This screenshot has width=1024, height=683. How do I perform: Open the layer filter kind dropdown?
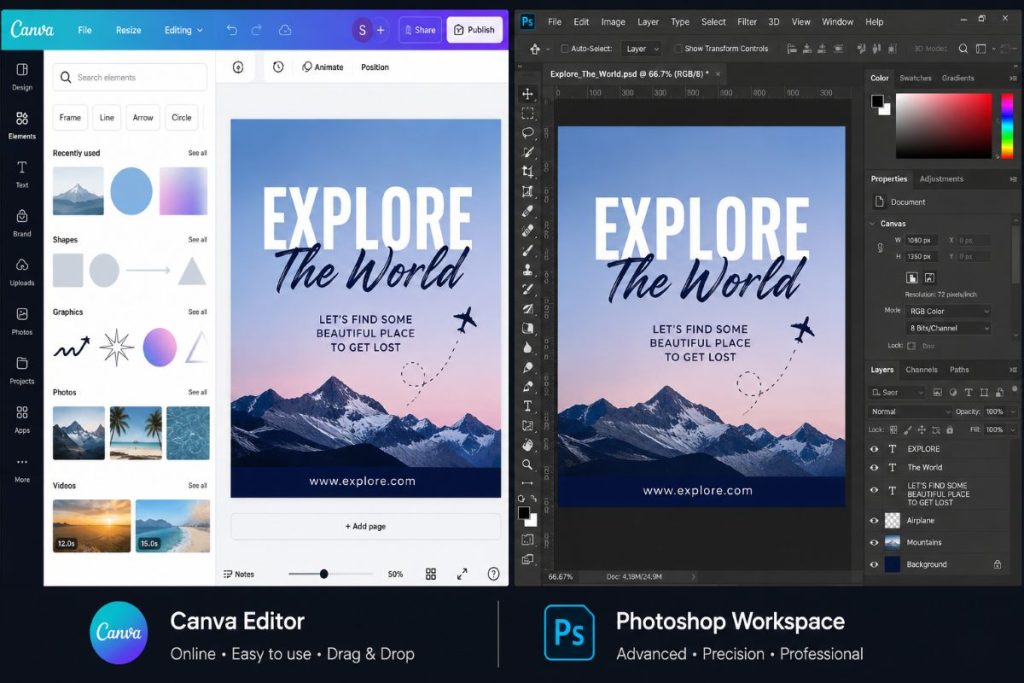pyautogui.click(x=897, y=392)
